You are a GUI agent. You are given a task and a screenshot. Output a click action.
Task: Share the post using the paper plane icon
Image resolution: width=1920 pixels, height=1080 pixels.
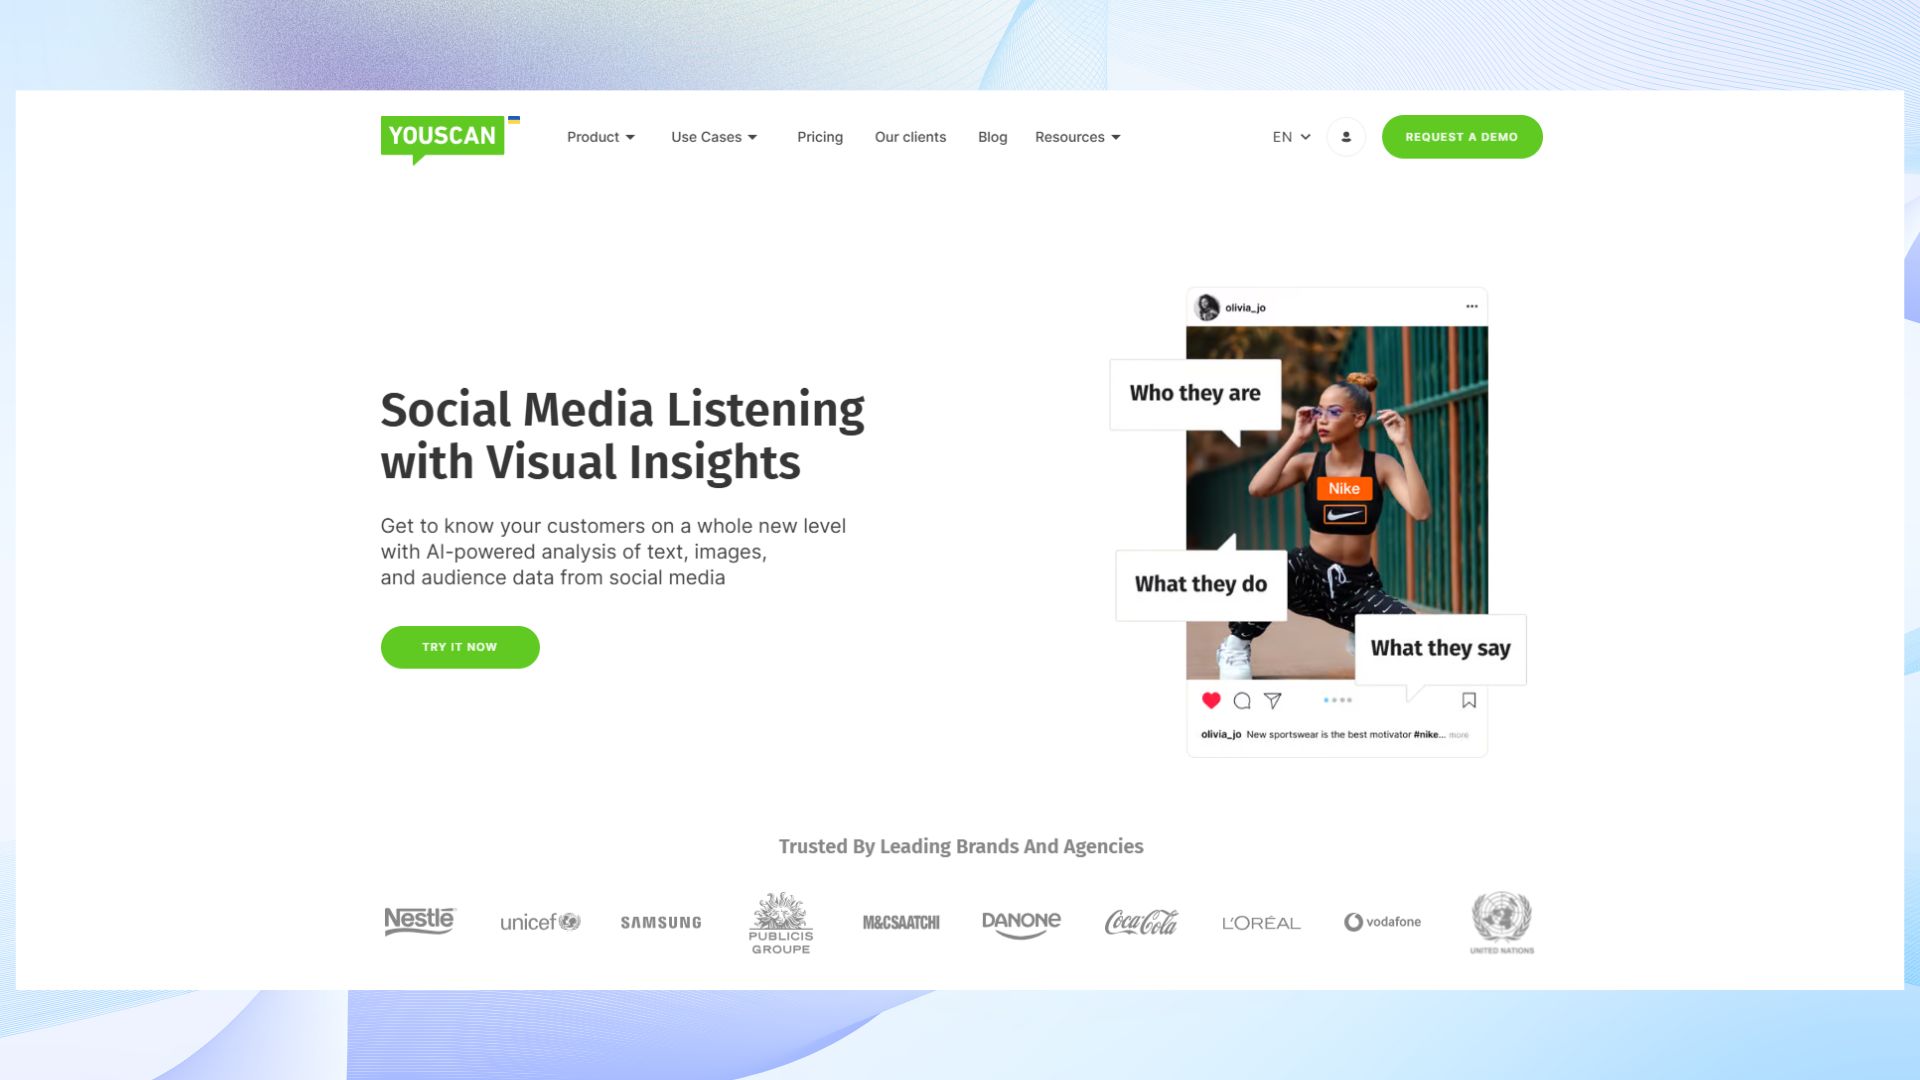point(1273,701)
